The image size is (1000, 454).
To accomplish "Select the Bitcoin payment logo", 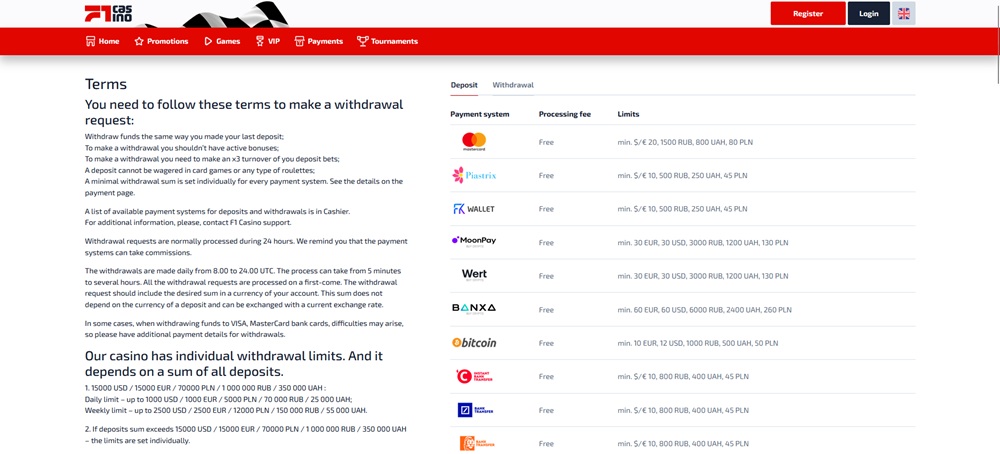I will (474, 342).
